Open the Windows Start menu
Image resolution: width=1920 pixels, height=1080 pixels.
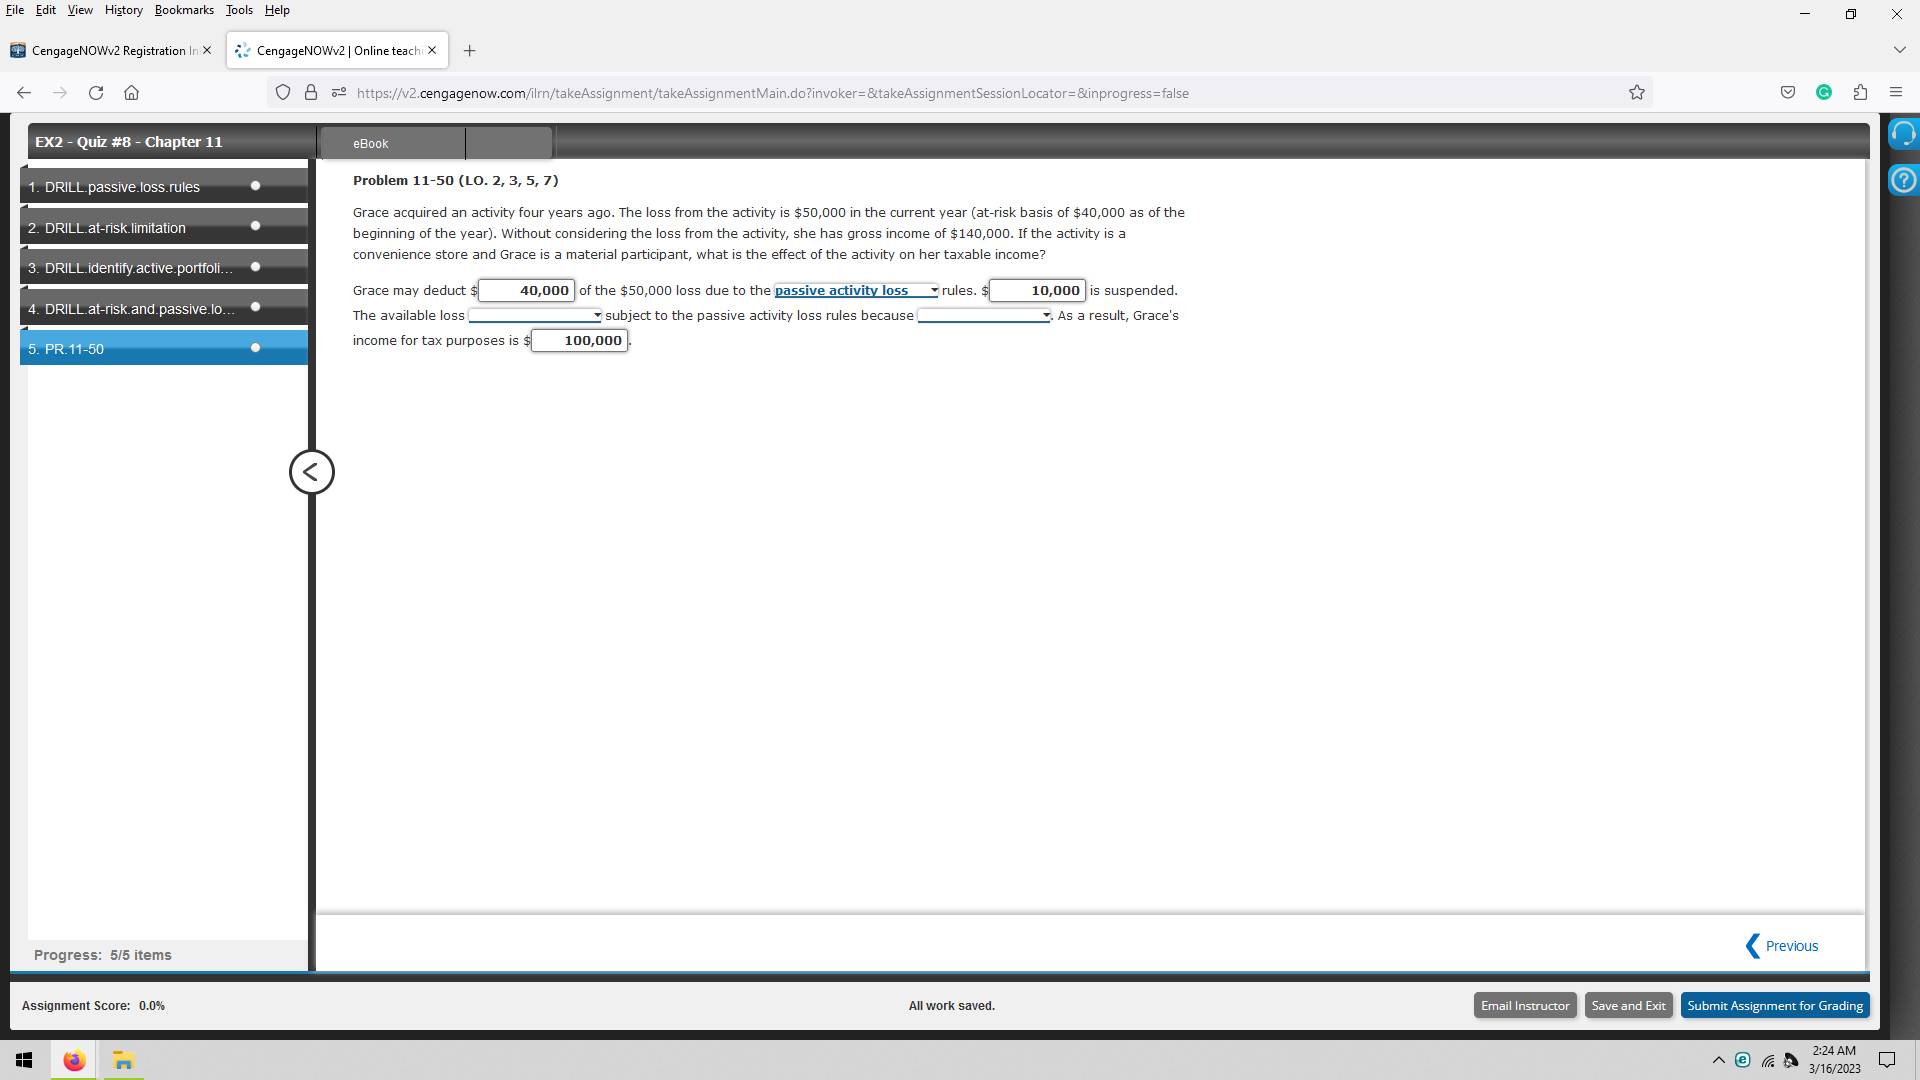pos(24,1059)
